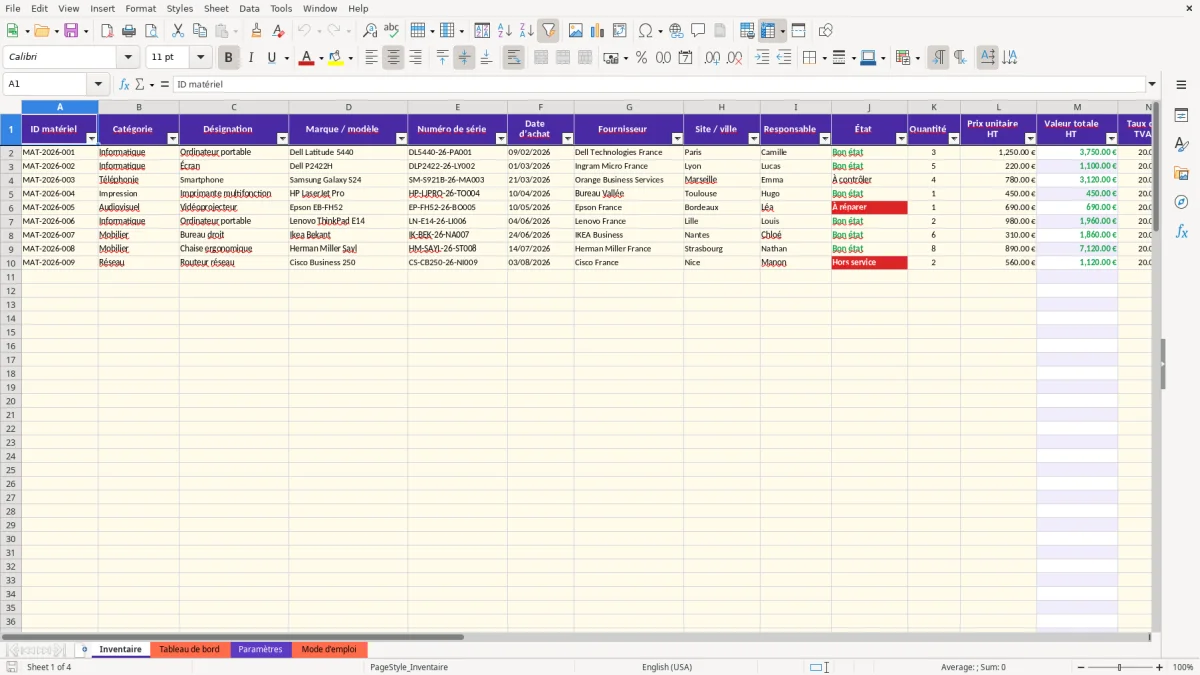The height and width of the screenshot is (675, 1200).
Task: Open the Special Character omega icon
Action: coord(646,31)
